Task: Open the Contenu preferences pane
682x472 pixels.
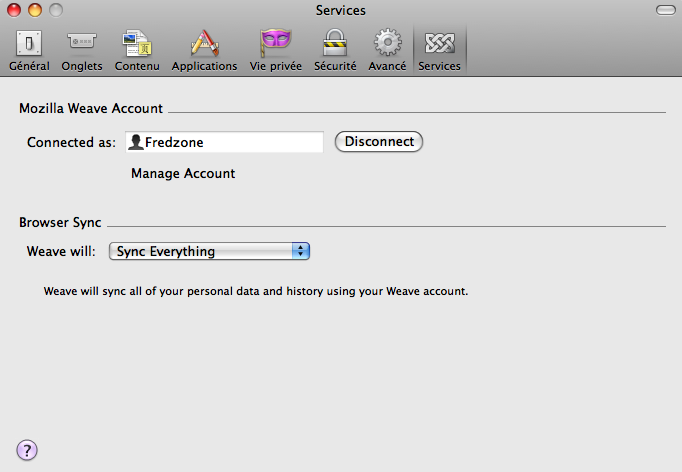Action: point(137,50)
